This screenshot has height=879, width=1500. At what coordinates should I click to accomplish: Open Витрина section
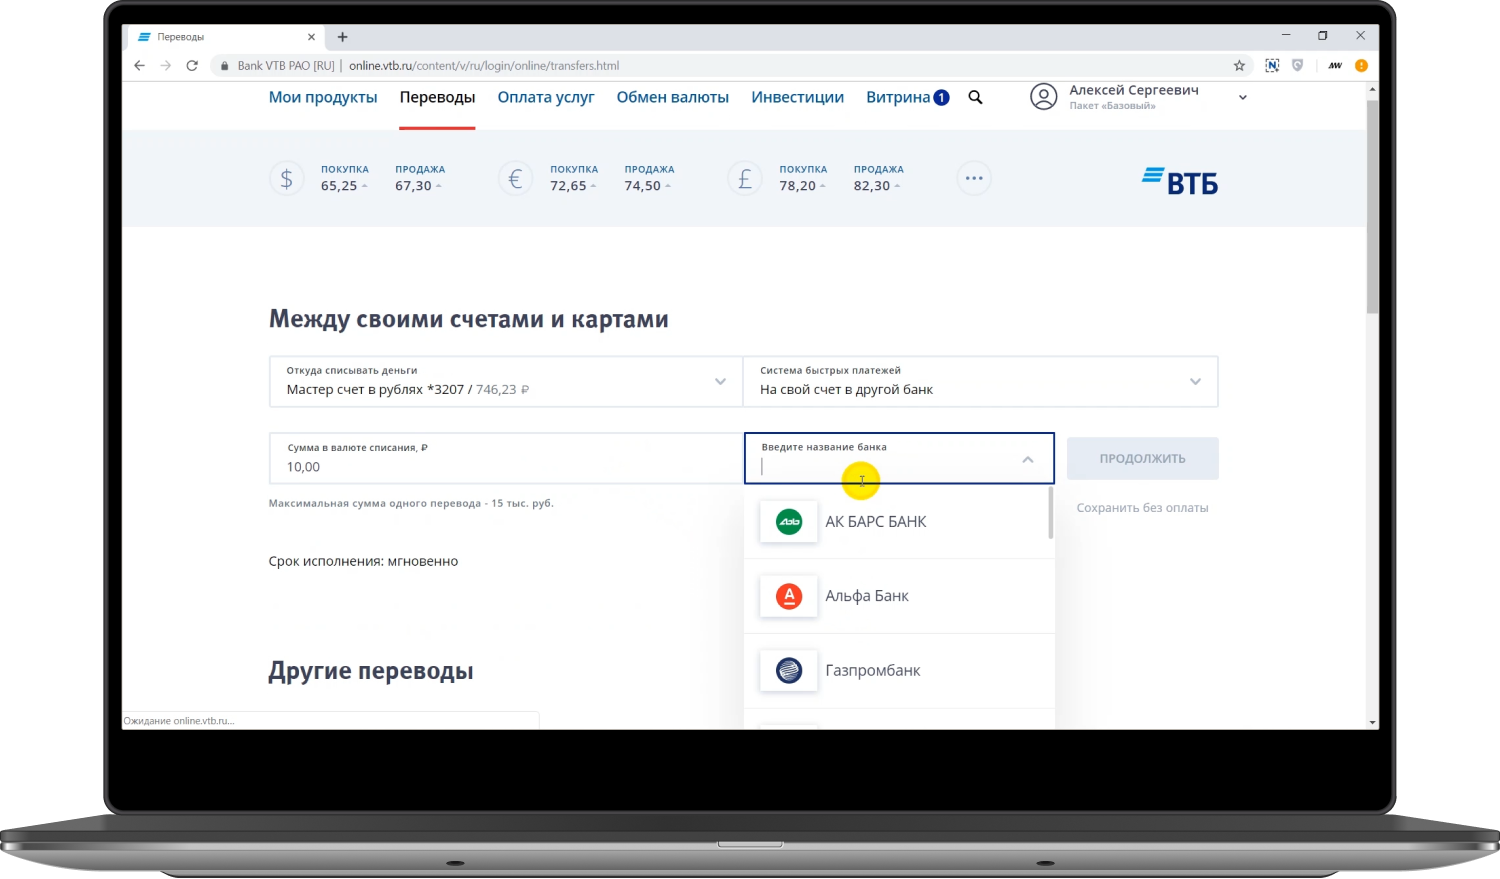pyautogui.click(x=898, y=97)
